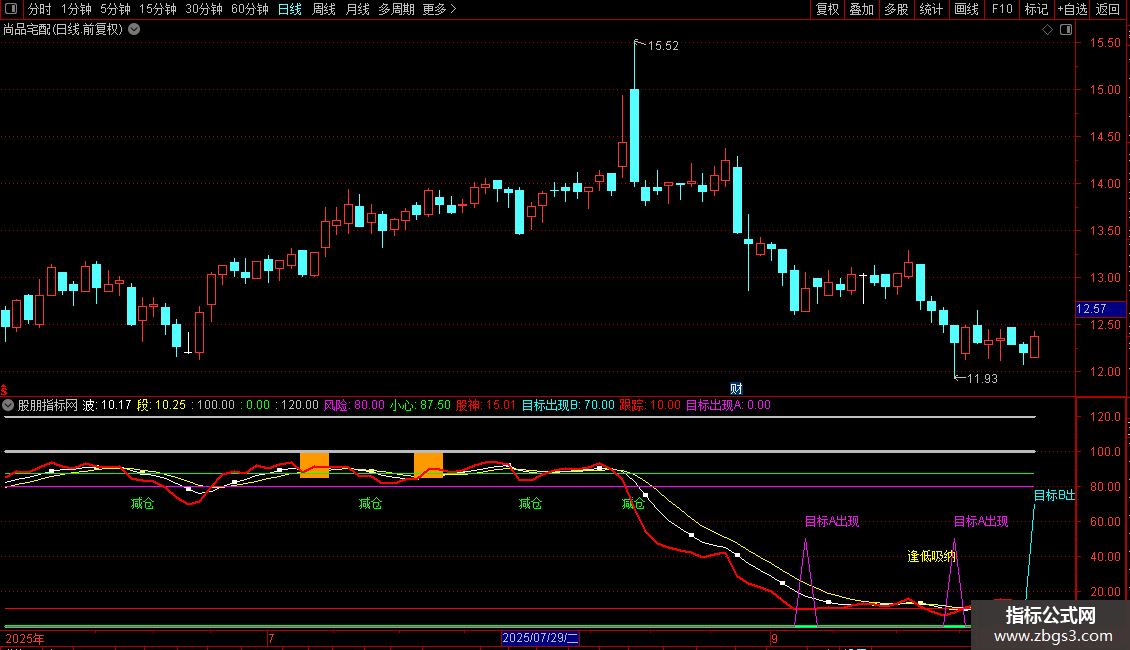The height and width of the screenshot is (650, 1130).
Task: Expand the 尚品宅配 title dropdown arrow
Action: 134,30
